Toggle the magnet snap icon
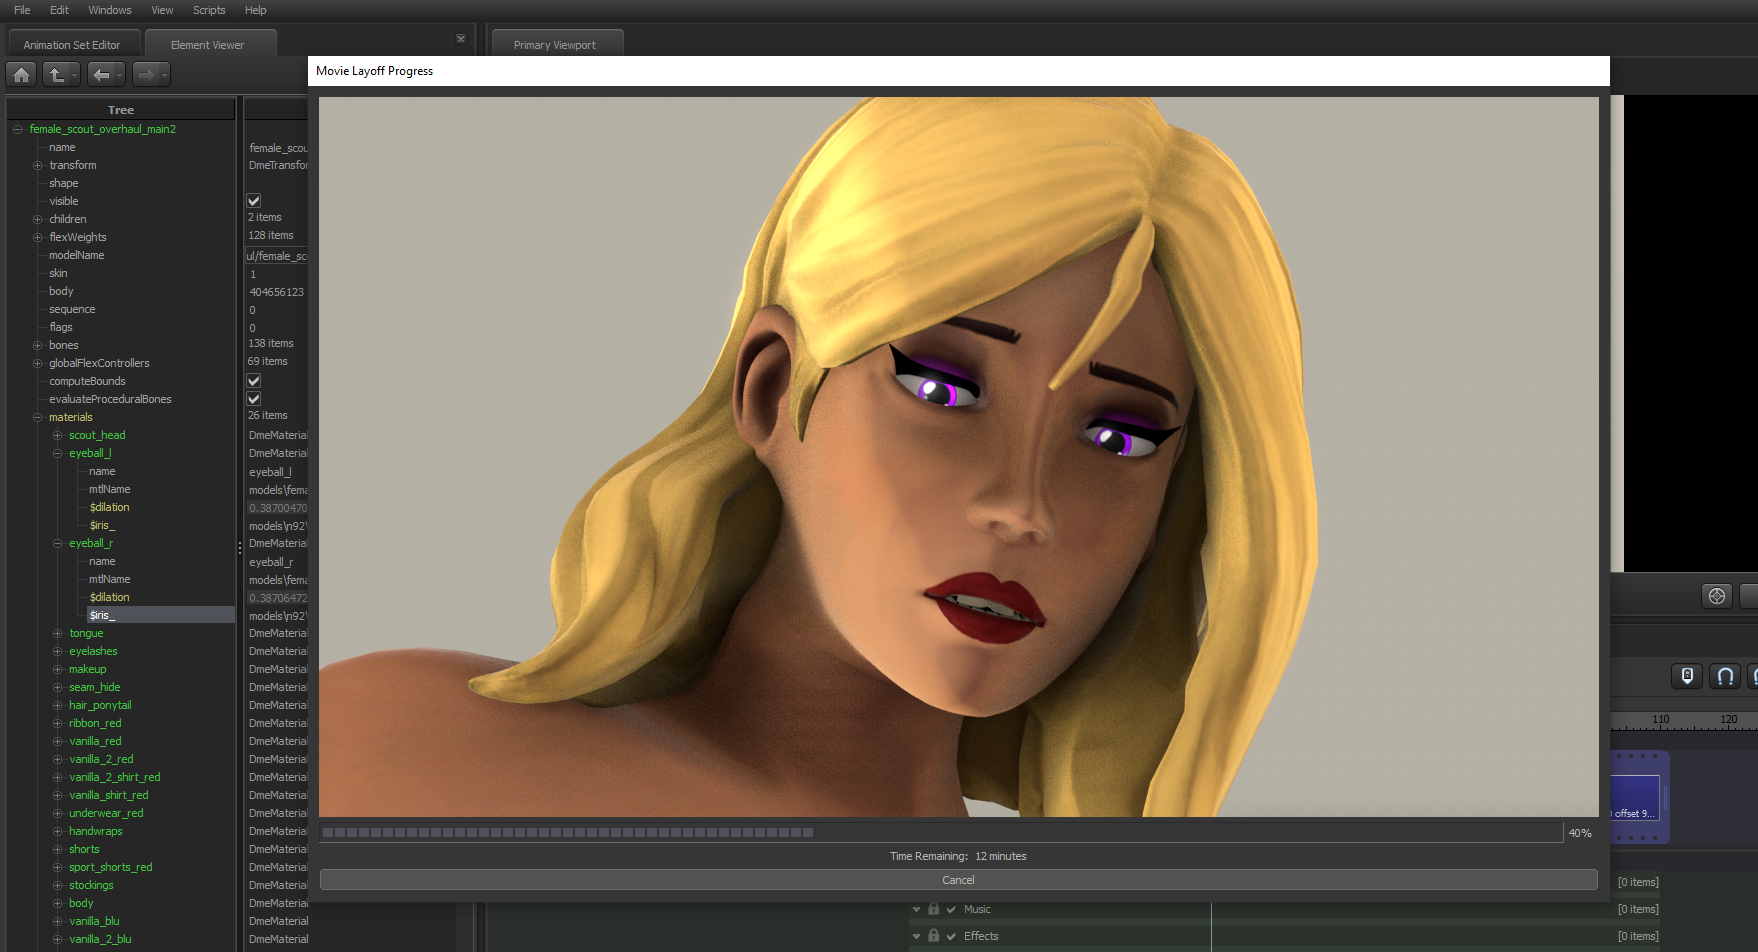1758x952 pixels. pyautogui.click(x=1725, y=676)
